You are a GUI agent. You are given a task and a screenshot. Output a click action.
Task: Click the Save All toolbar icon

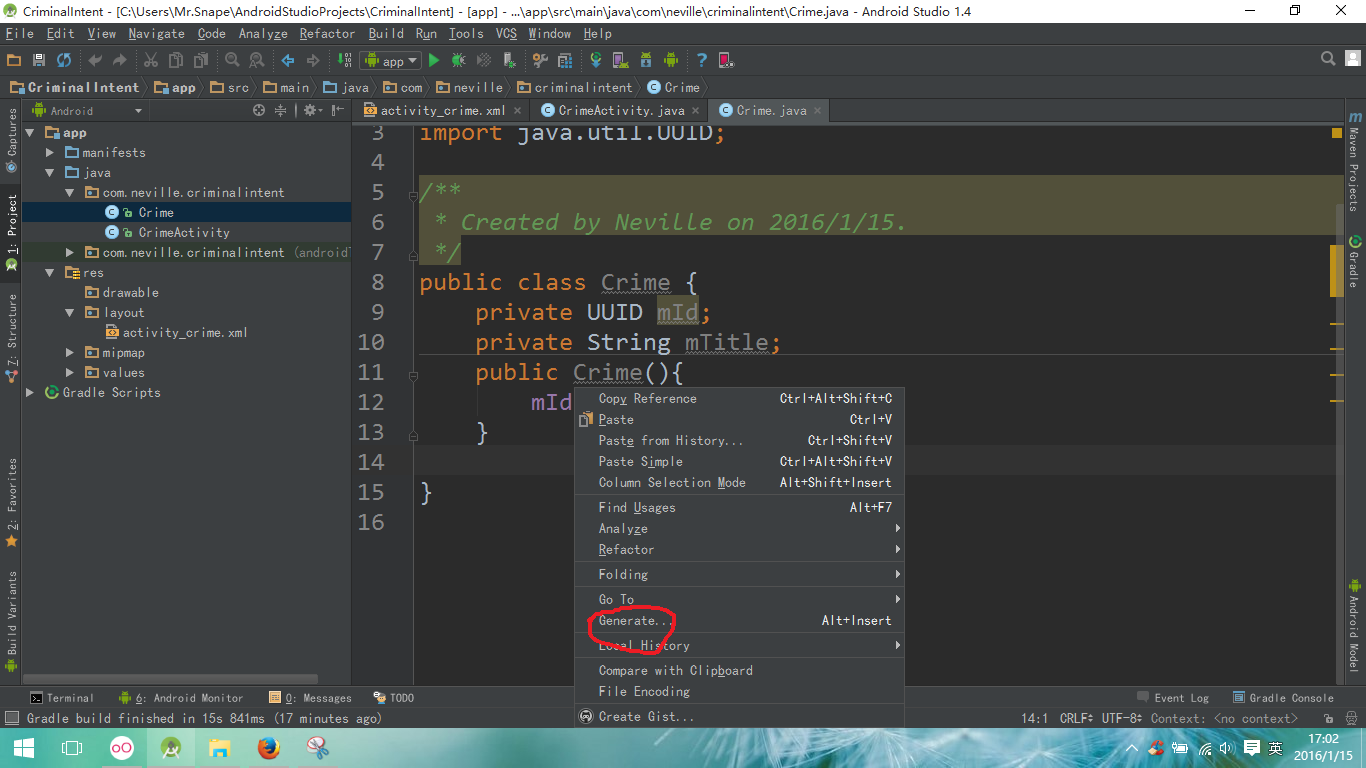pos(39,61)
